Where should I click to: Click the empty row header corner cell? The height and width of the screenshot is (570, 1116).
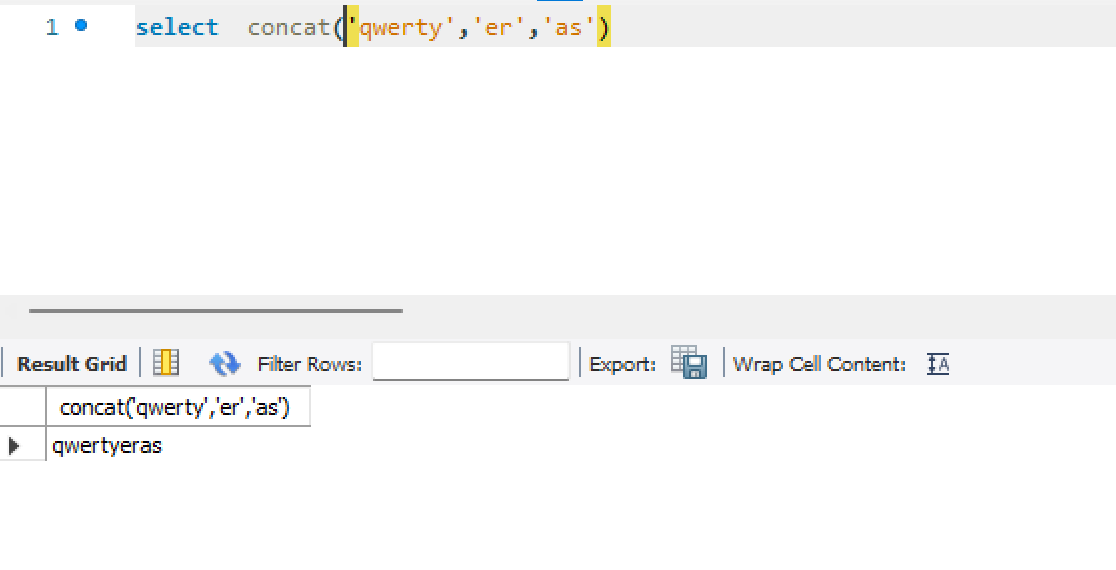coord(23,407)
